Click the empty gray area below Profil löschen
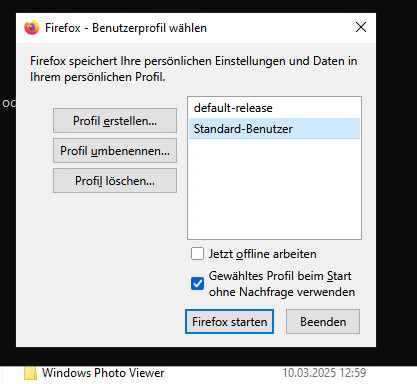Image resolution: width=417 pixels, height=384 pixels. pyautogui.click(x=115, y=250)
